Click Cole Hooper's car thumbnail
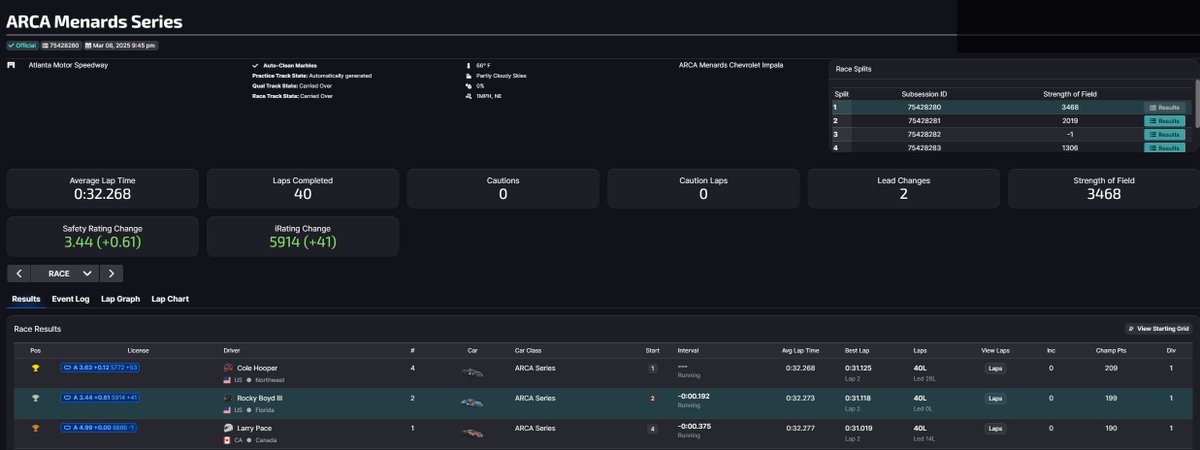Viewport: 1200px width, 450px height. (x=473, y=372)
